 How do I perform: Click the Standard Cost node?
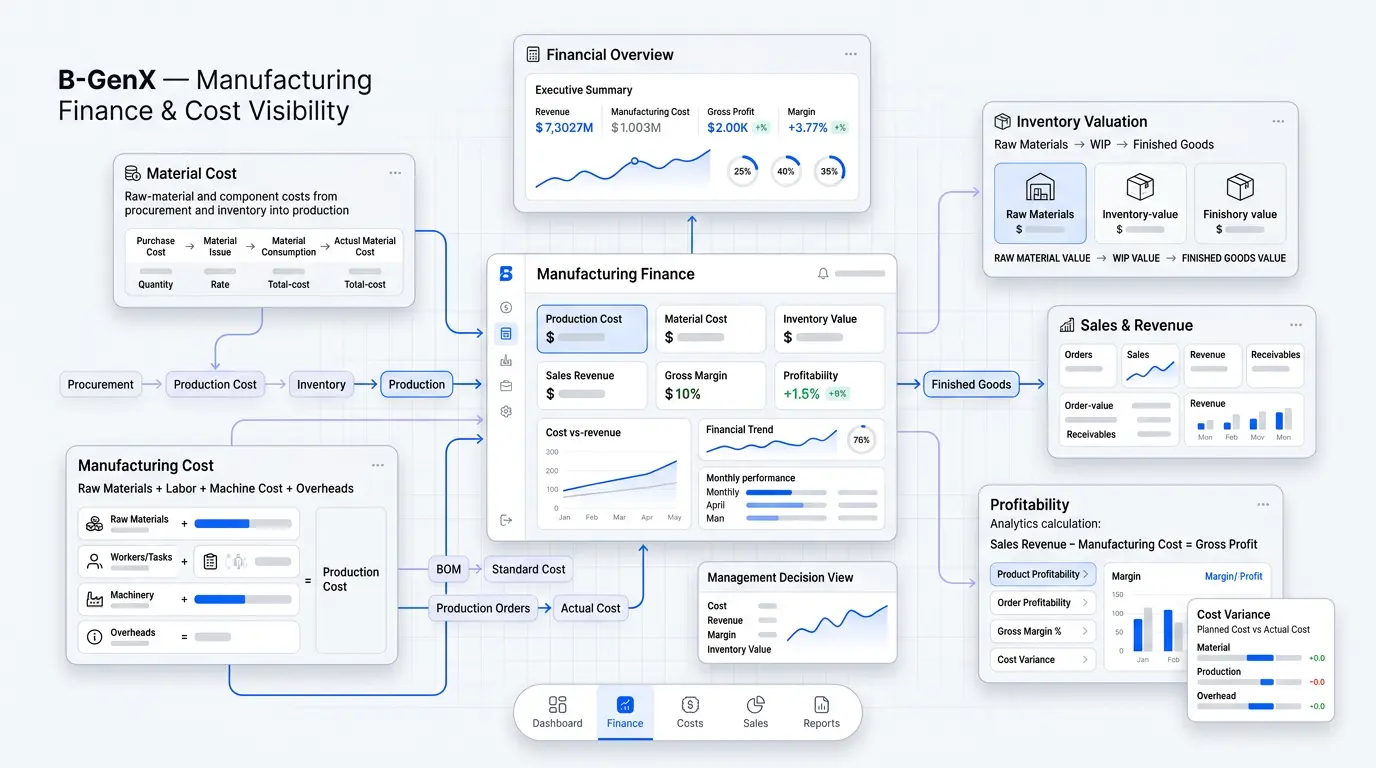click(x=528, y=569)
